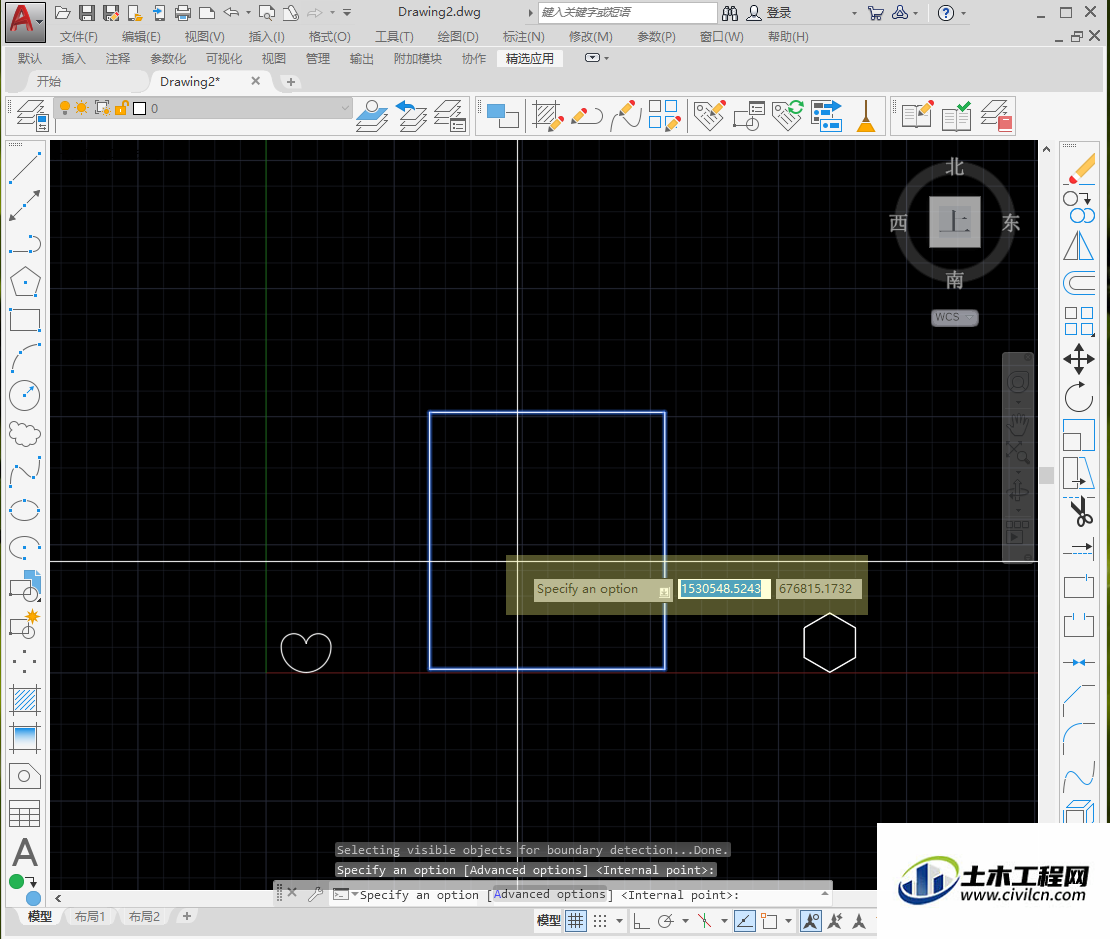Open the layer dropdown list
The width and height of the screenshot is (1110, 939).
[345, 108]
